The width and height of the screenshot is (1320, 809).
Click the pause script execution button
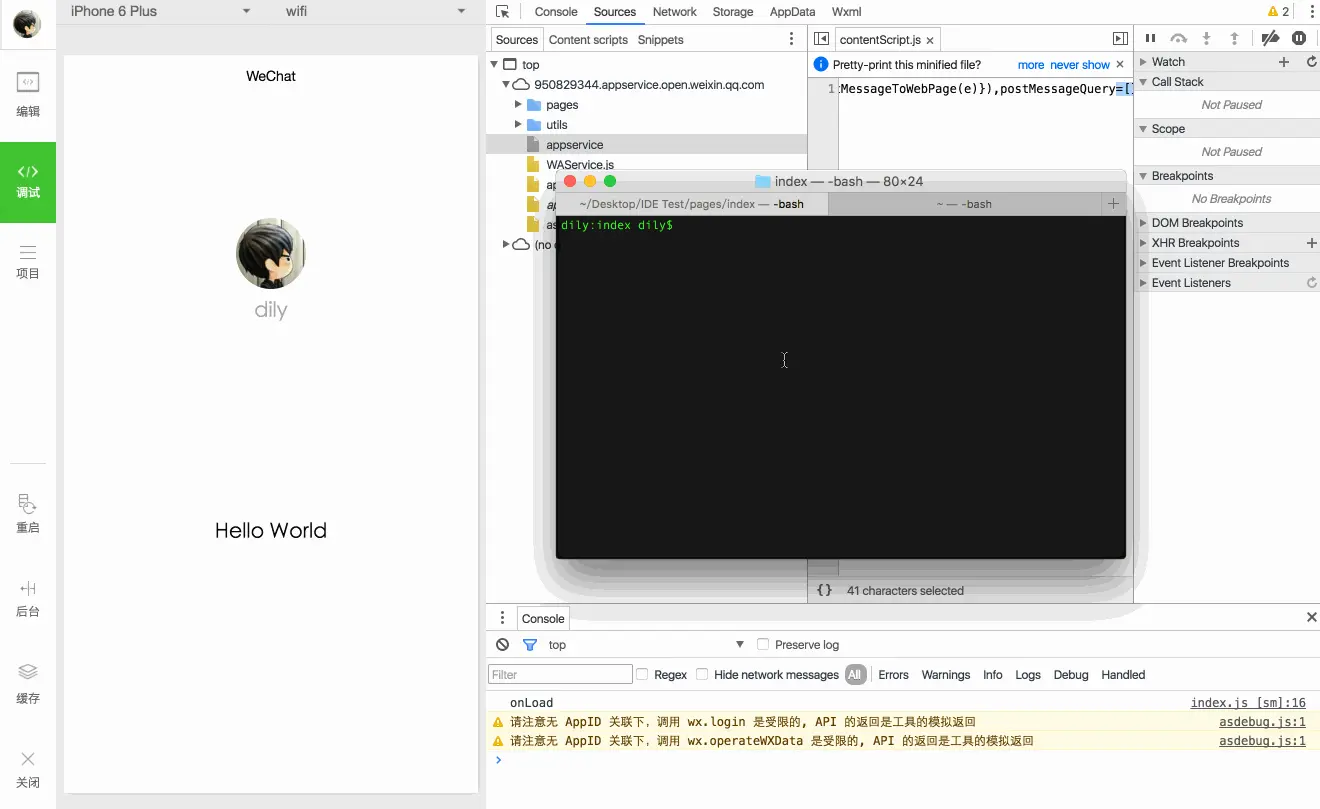pos(1150,38)
